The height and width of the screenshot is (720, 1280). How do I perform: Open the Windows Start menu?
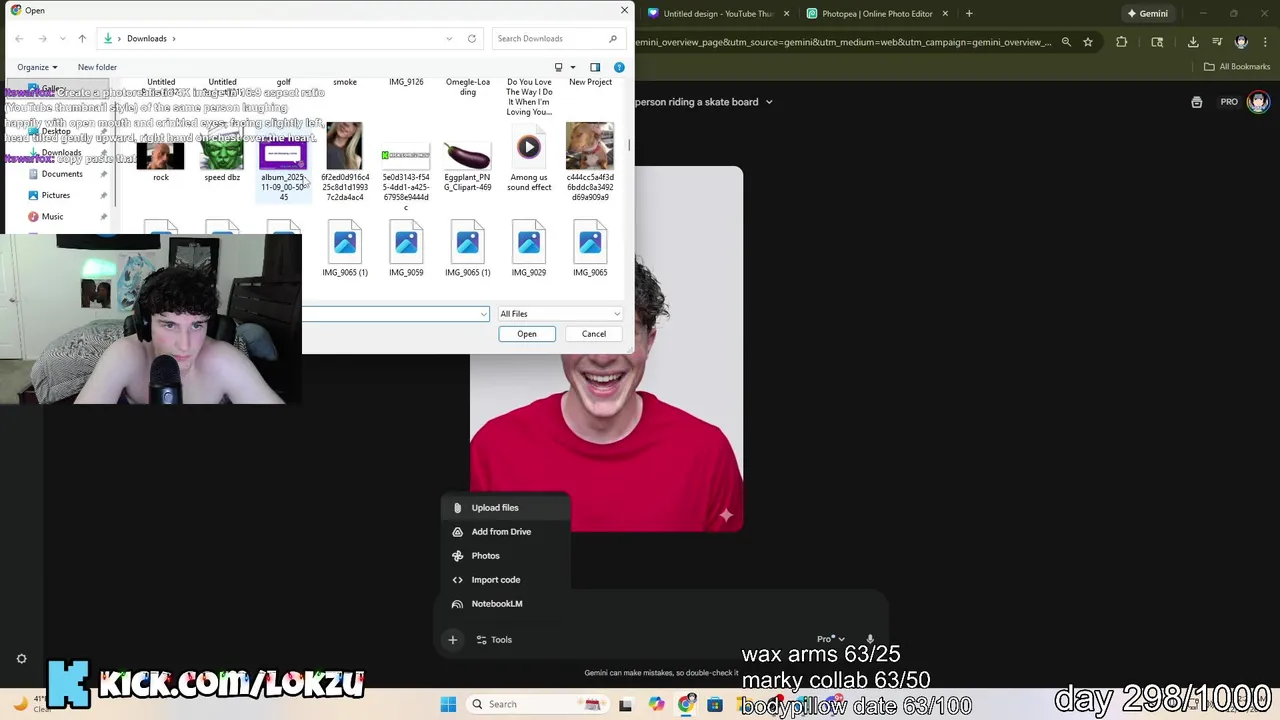click(x=448, y=704)
